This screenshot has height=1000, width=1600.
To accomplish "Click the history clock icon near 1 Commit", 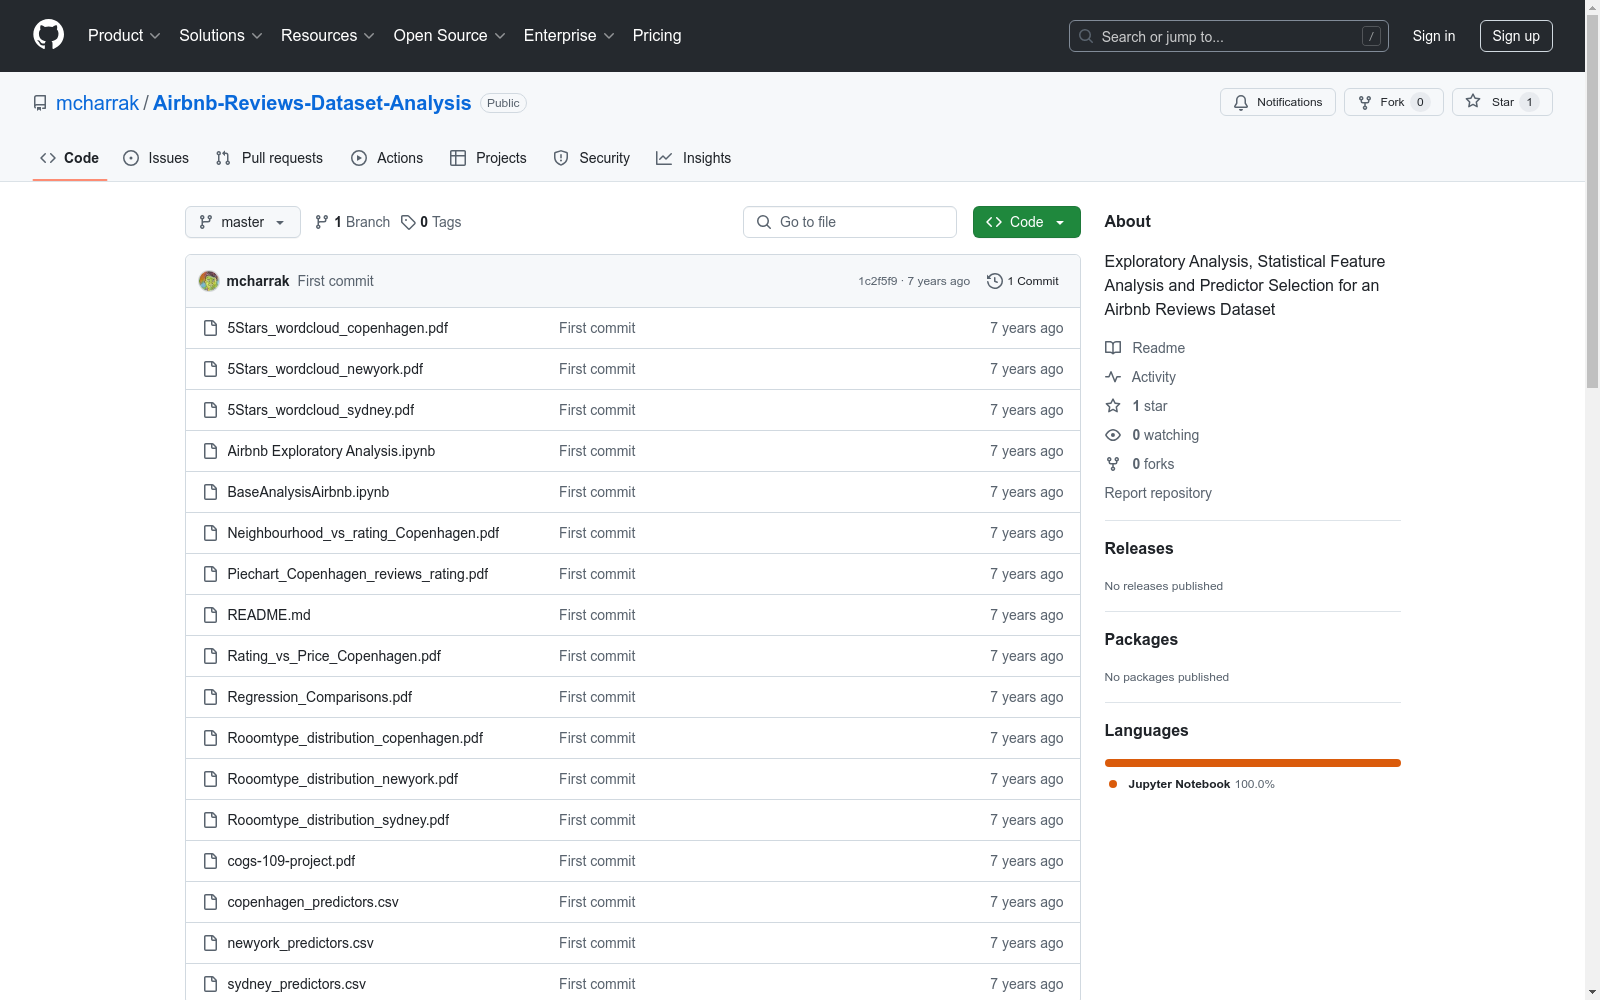I will [x=994, y=281].
